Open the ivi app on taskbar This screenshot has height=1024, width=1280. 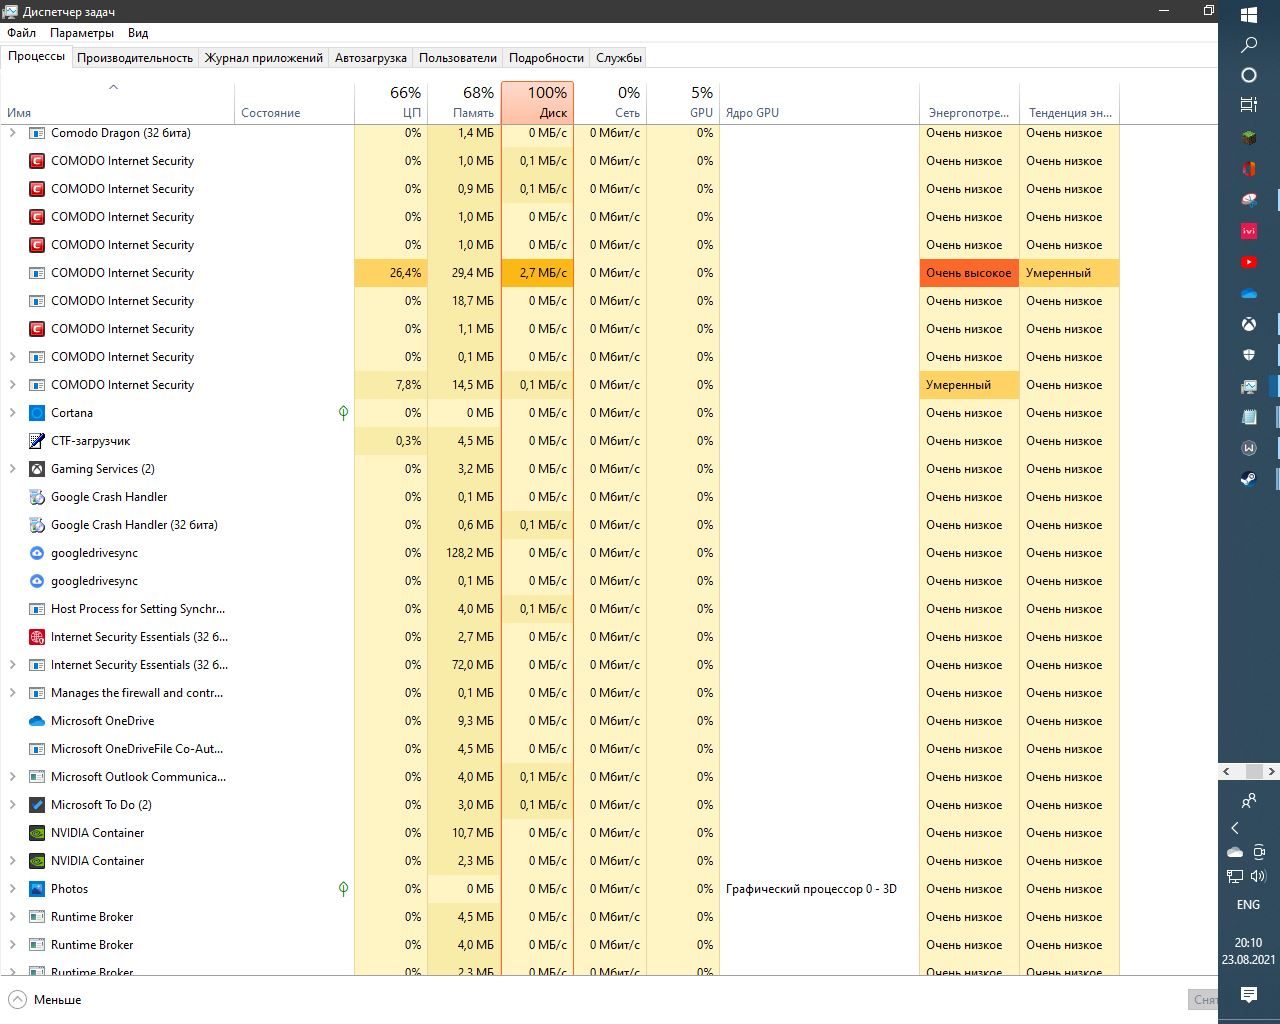(x=1249, y=231)
